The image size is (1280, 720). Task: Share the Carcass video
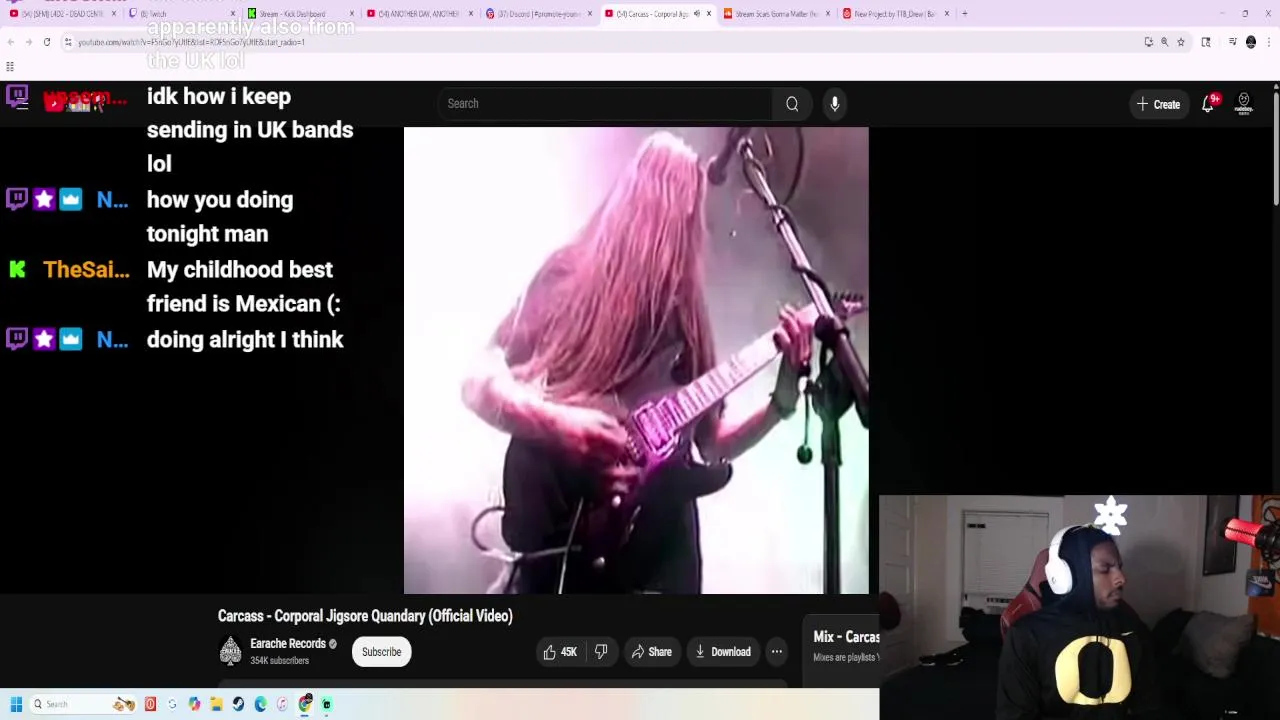coord(650,652)
